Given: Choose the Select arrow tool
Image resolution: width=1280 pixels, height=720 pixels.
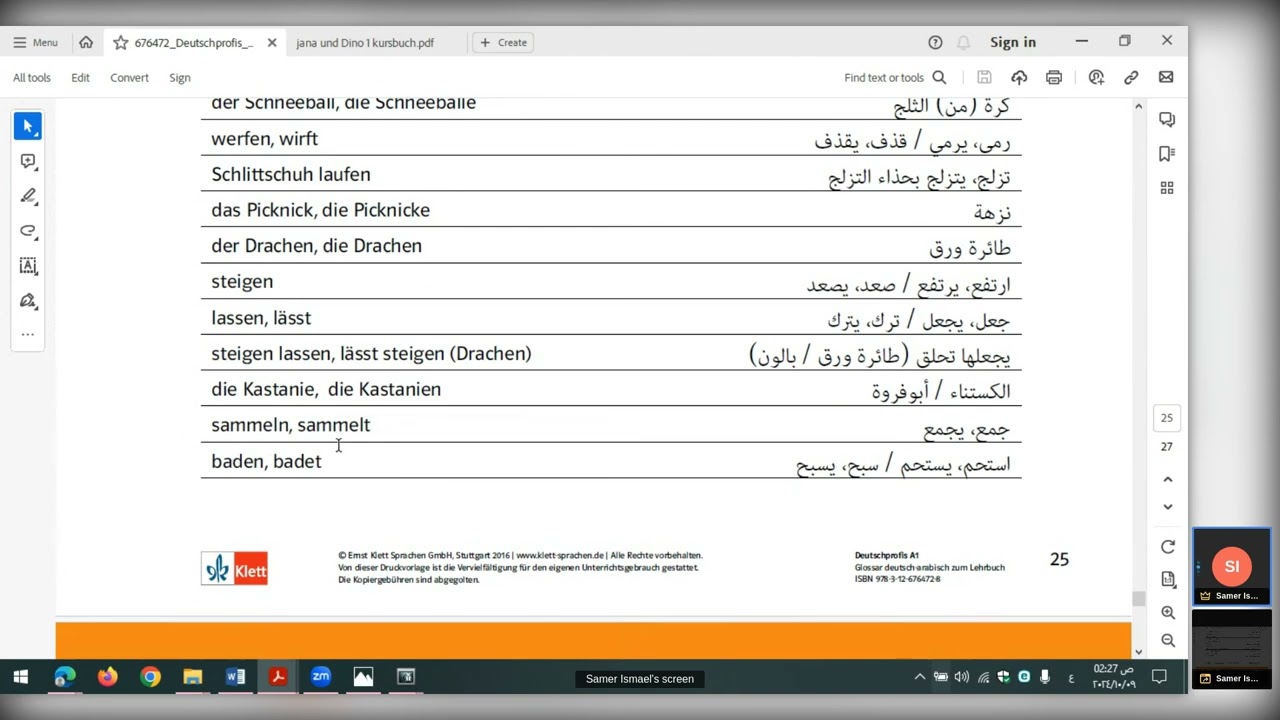Looking at the screenshot, I should point(28,126).
